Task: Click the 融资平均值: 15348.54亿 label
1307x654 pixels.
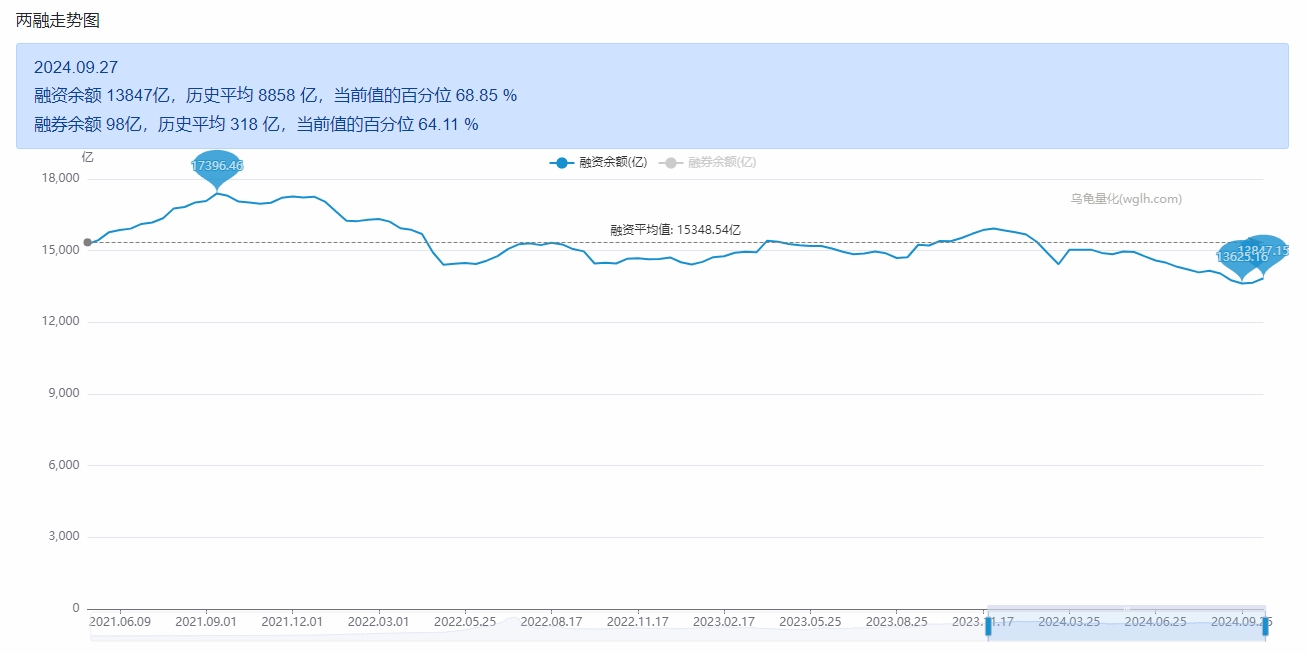Action: click(x=675, y=230)
